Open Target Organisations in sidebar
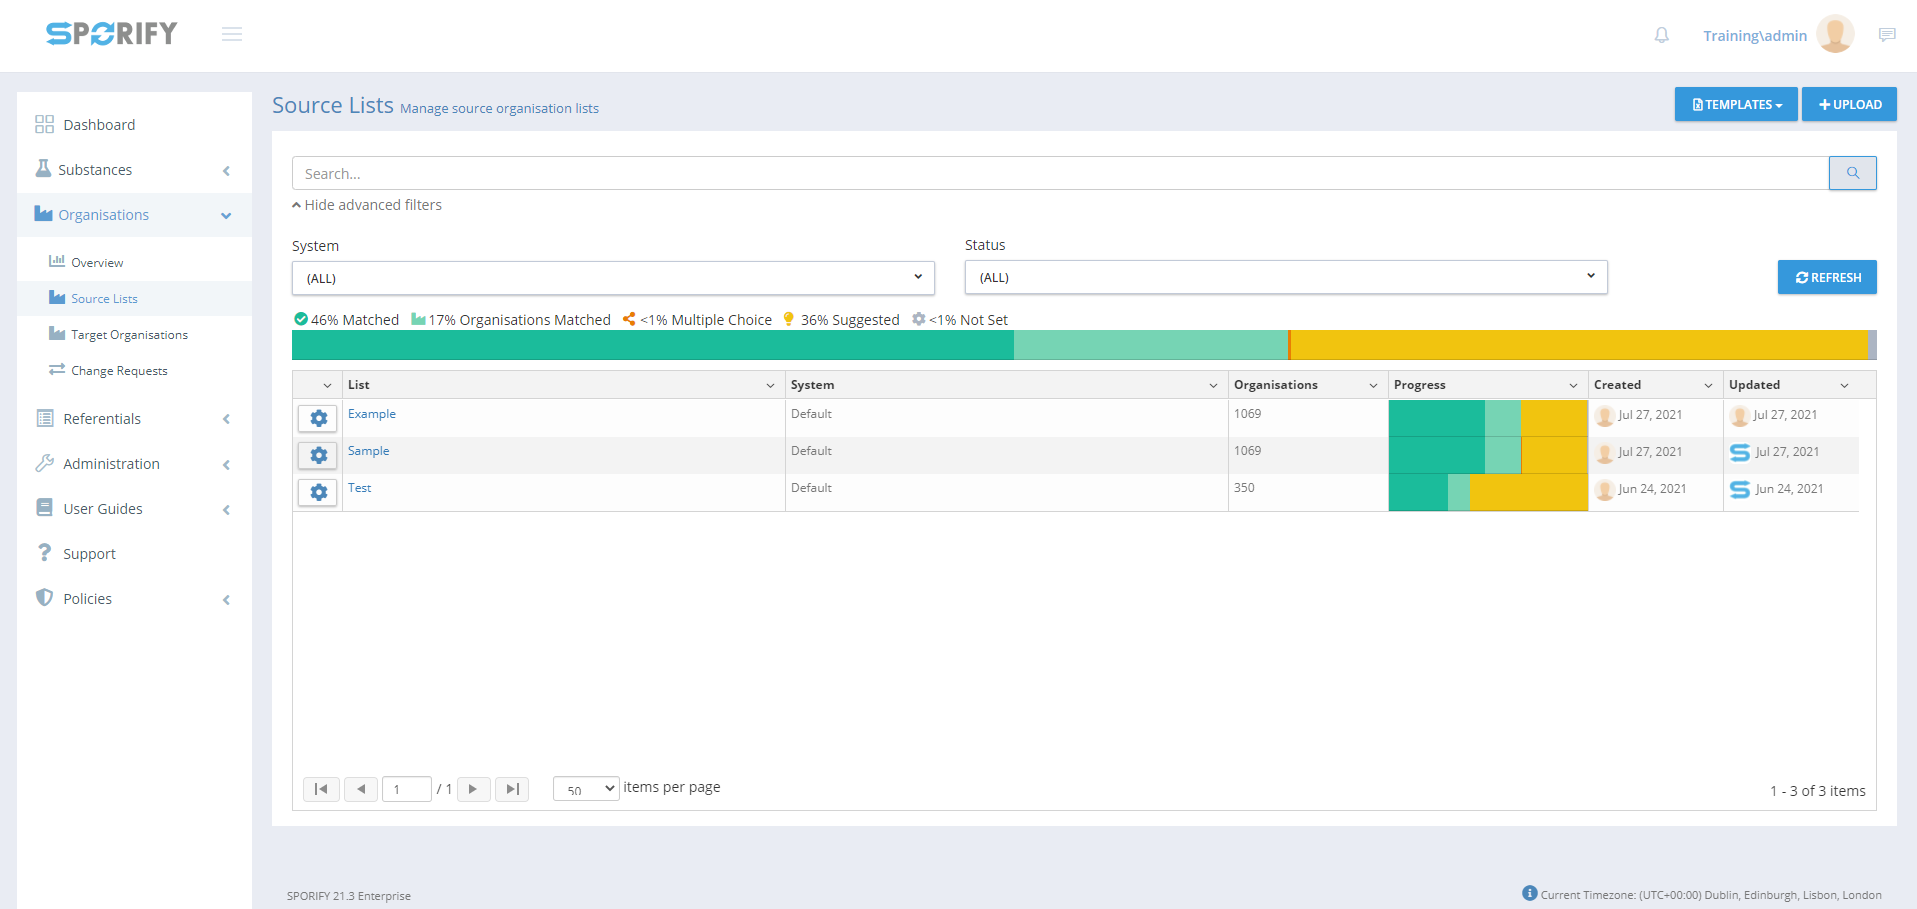This screenshot has height=909, width=1917. (x=129, y=335)
